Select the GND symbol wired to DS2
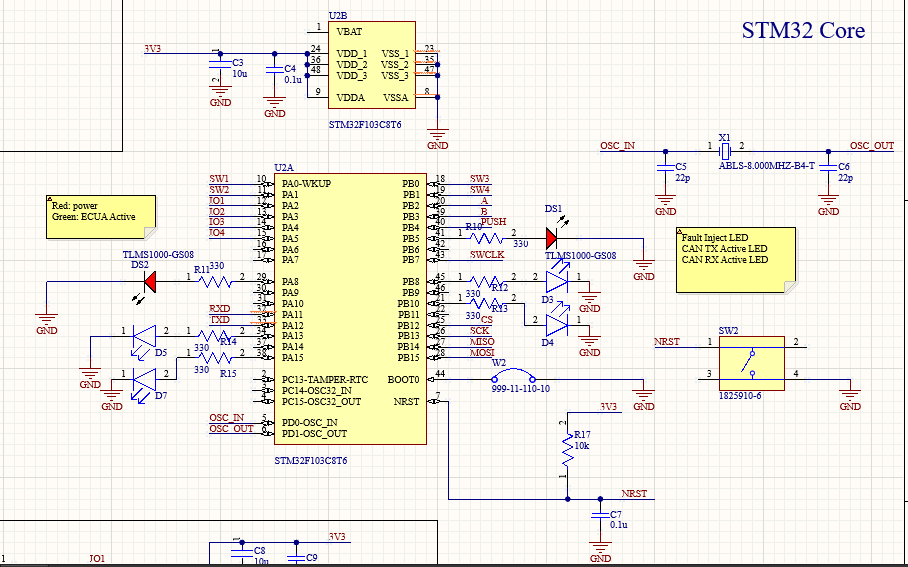This screenshot has width=908, height=567. 46,324
